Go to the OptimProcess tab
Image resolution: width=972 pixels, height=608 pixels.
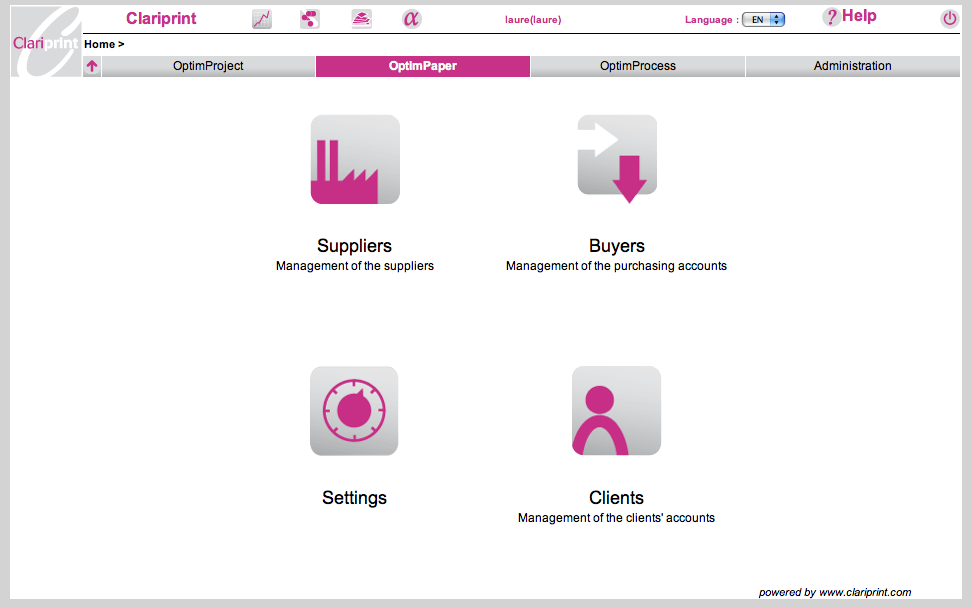pyautogui.click(x=638, y=66)
